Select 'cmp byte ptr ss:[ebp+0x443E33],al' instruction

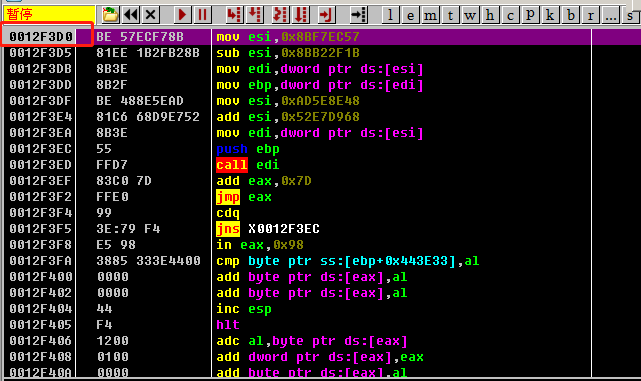coord(347,261)
